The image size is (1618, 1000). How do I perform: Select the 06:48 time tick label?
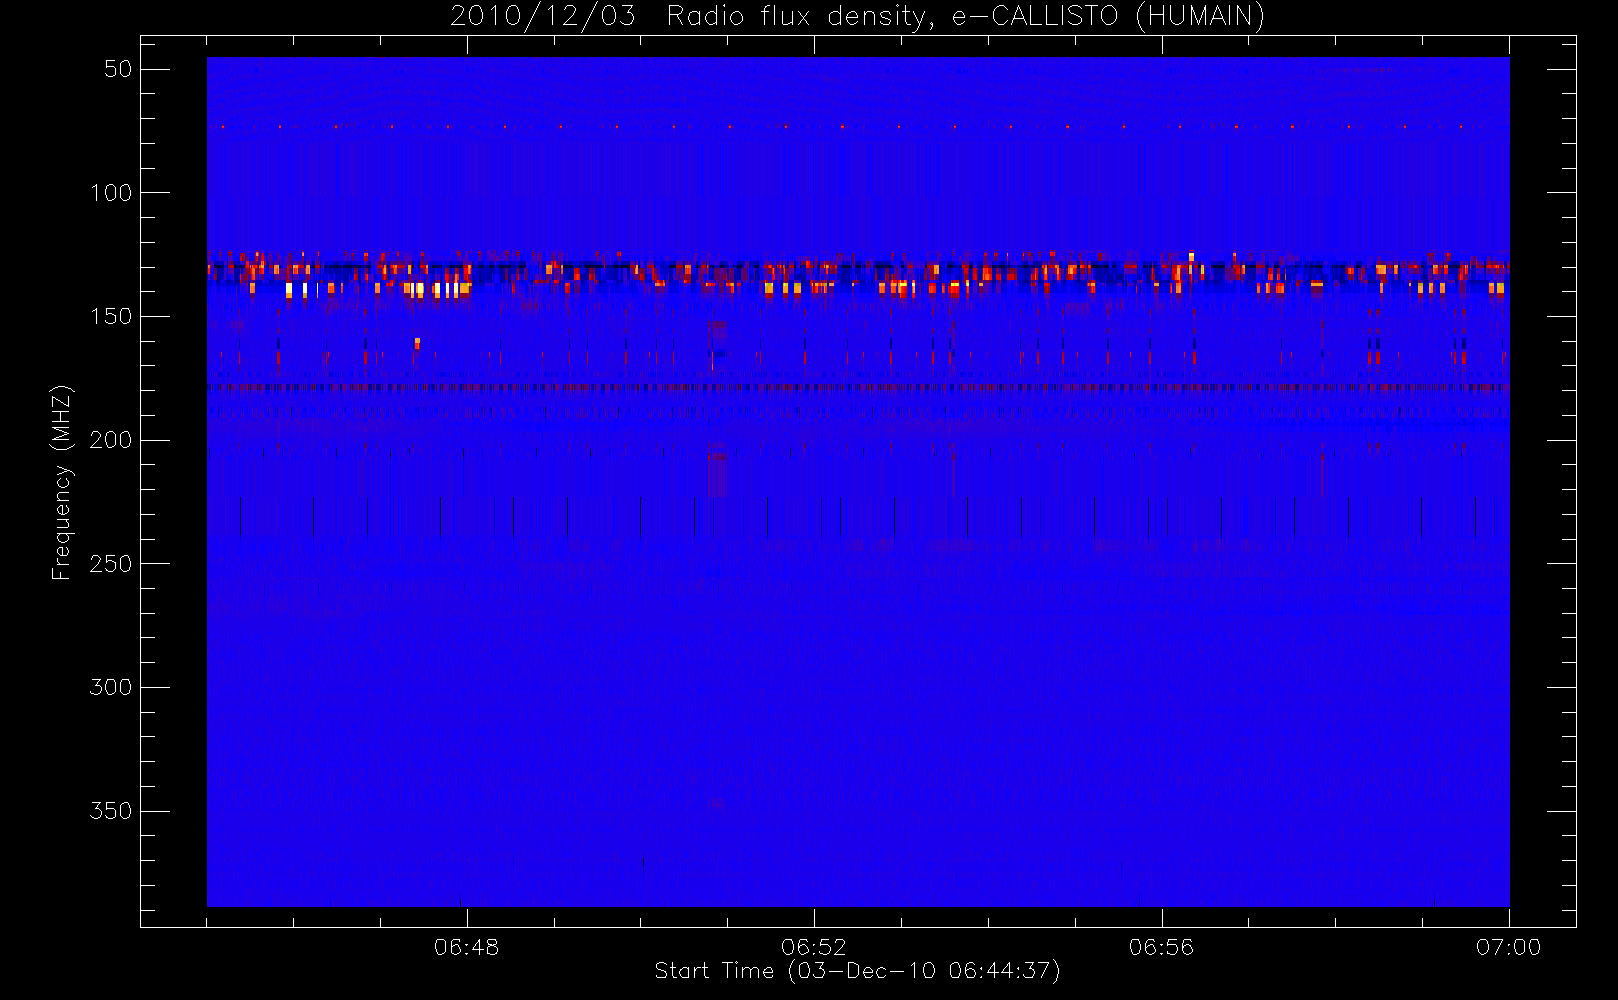466,947
